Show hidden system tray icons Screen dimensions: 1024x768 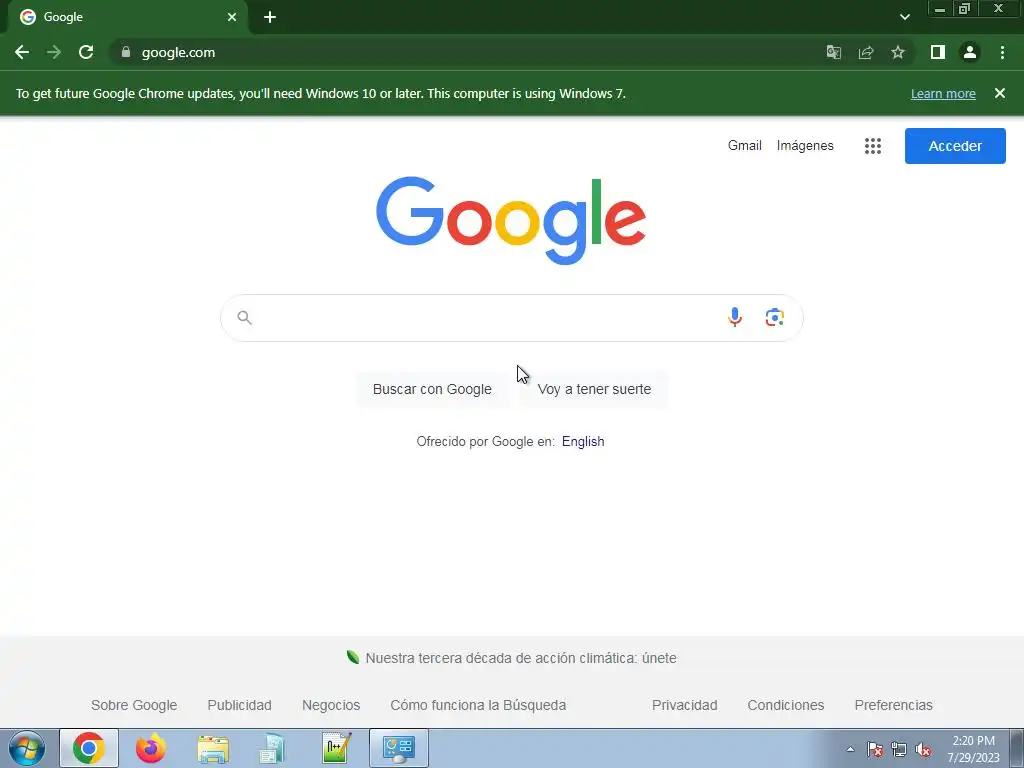(x=850, y=749)
